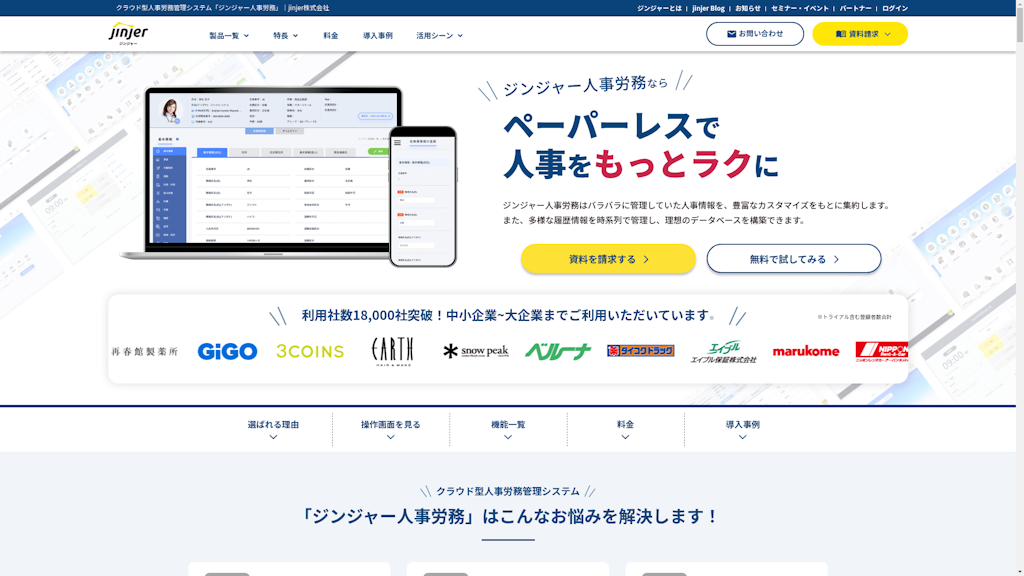Jump to the 選ばれる理由 section
Screen dimensions: 1024x576
coord(273,428)
